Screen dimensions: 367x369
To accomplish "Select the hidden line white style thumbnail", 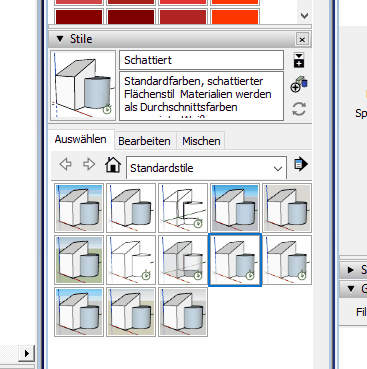I will pos(131,260).
